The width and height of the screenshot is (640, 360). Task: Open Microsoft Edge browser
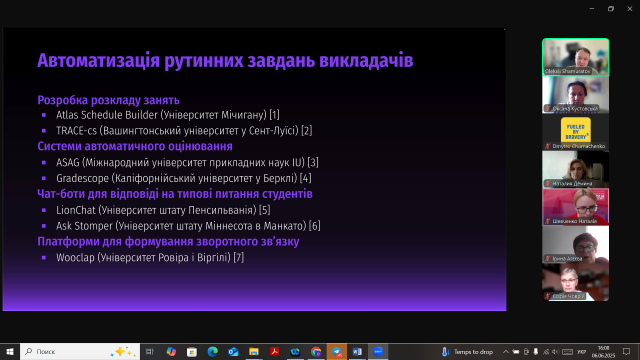point(212,351)
